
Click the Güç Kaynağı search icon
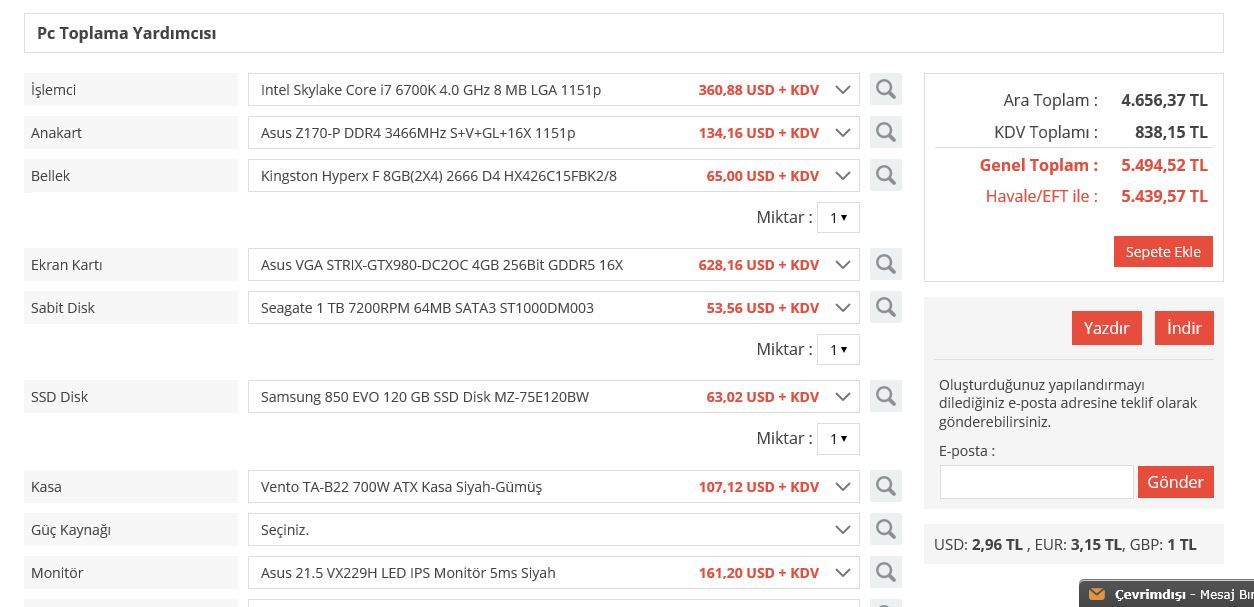(x=885, y=530)
